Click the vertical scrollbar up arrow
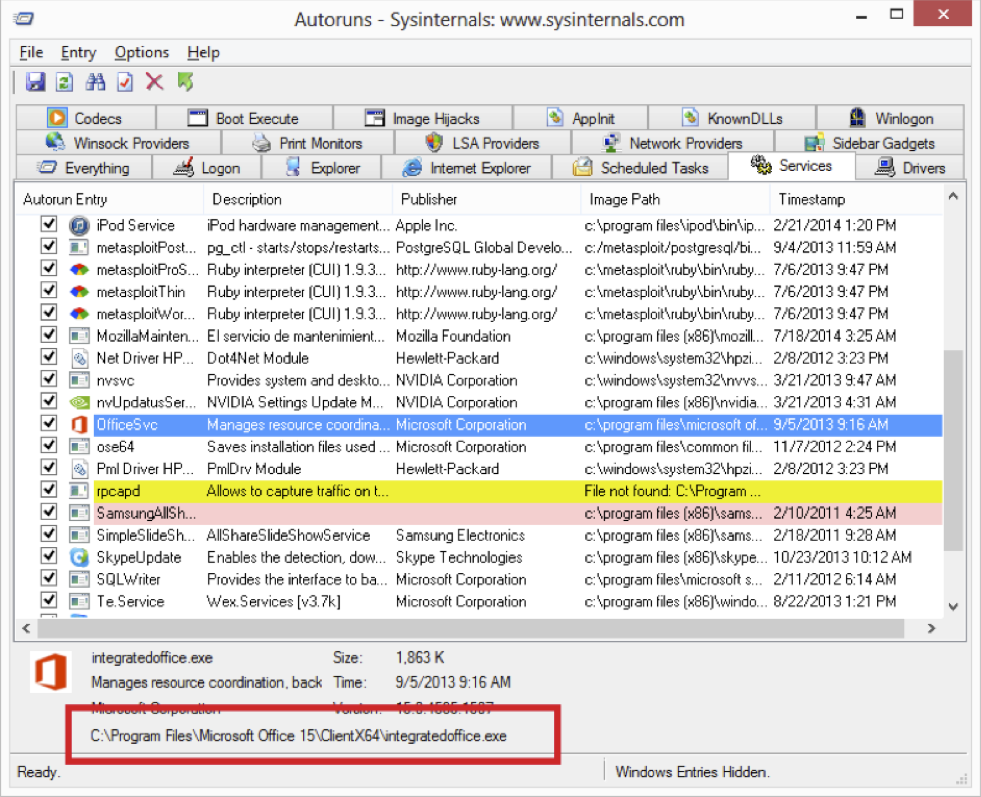The image size is (981, 797). click(953, 196)
